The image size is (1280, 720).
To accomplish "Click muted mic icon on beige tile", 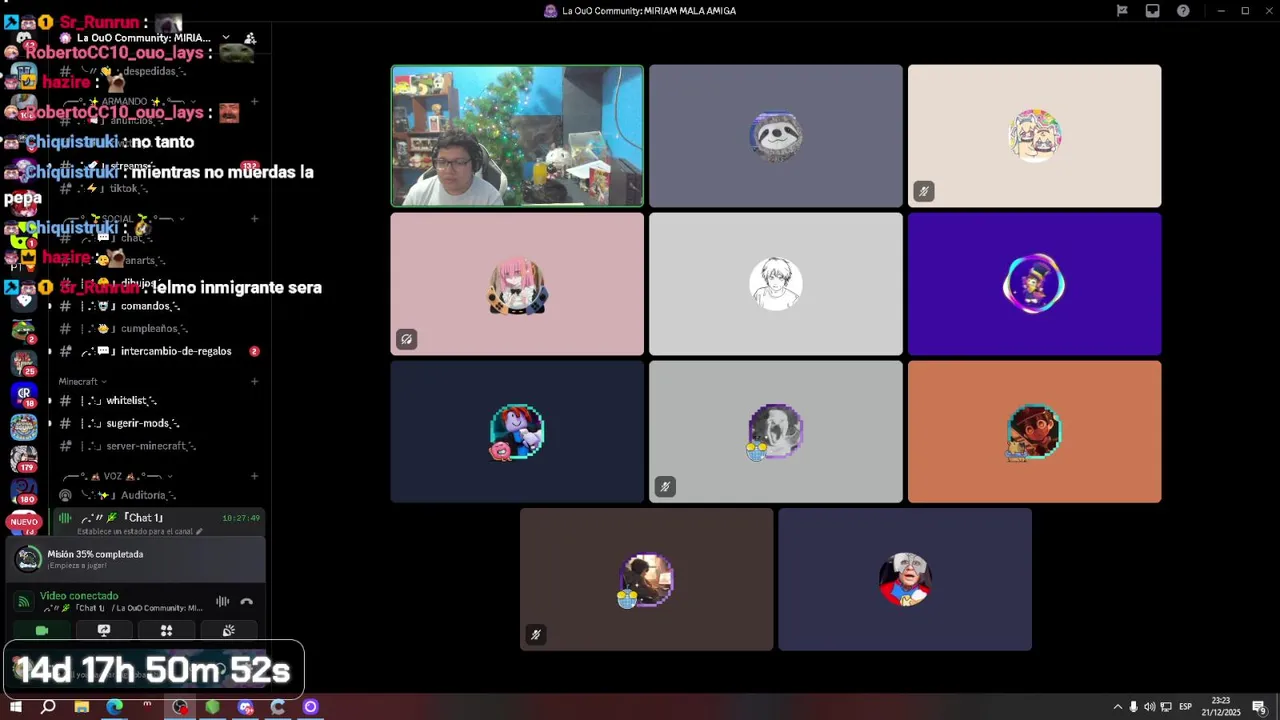I will click(x=924, y=191).
